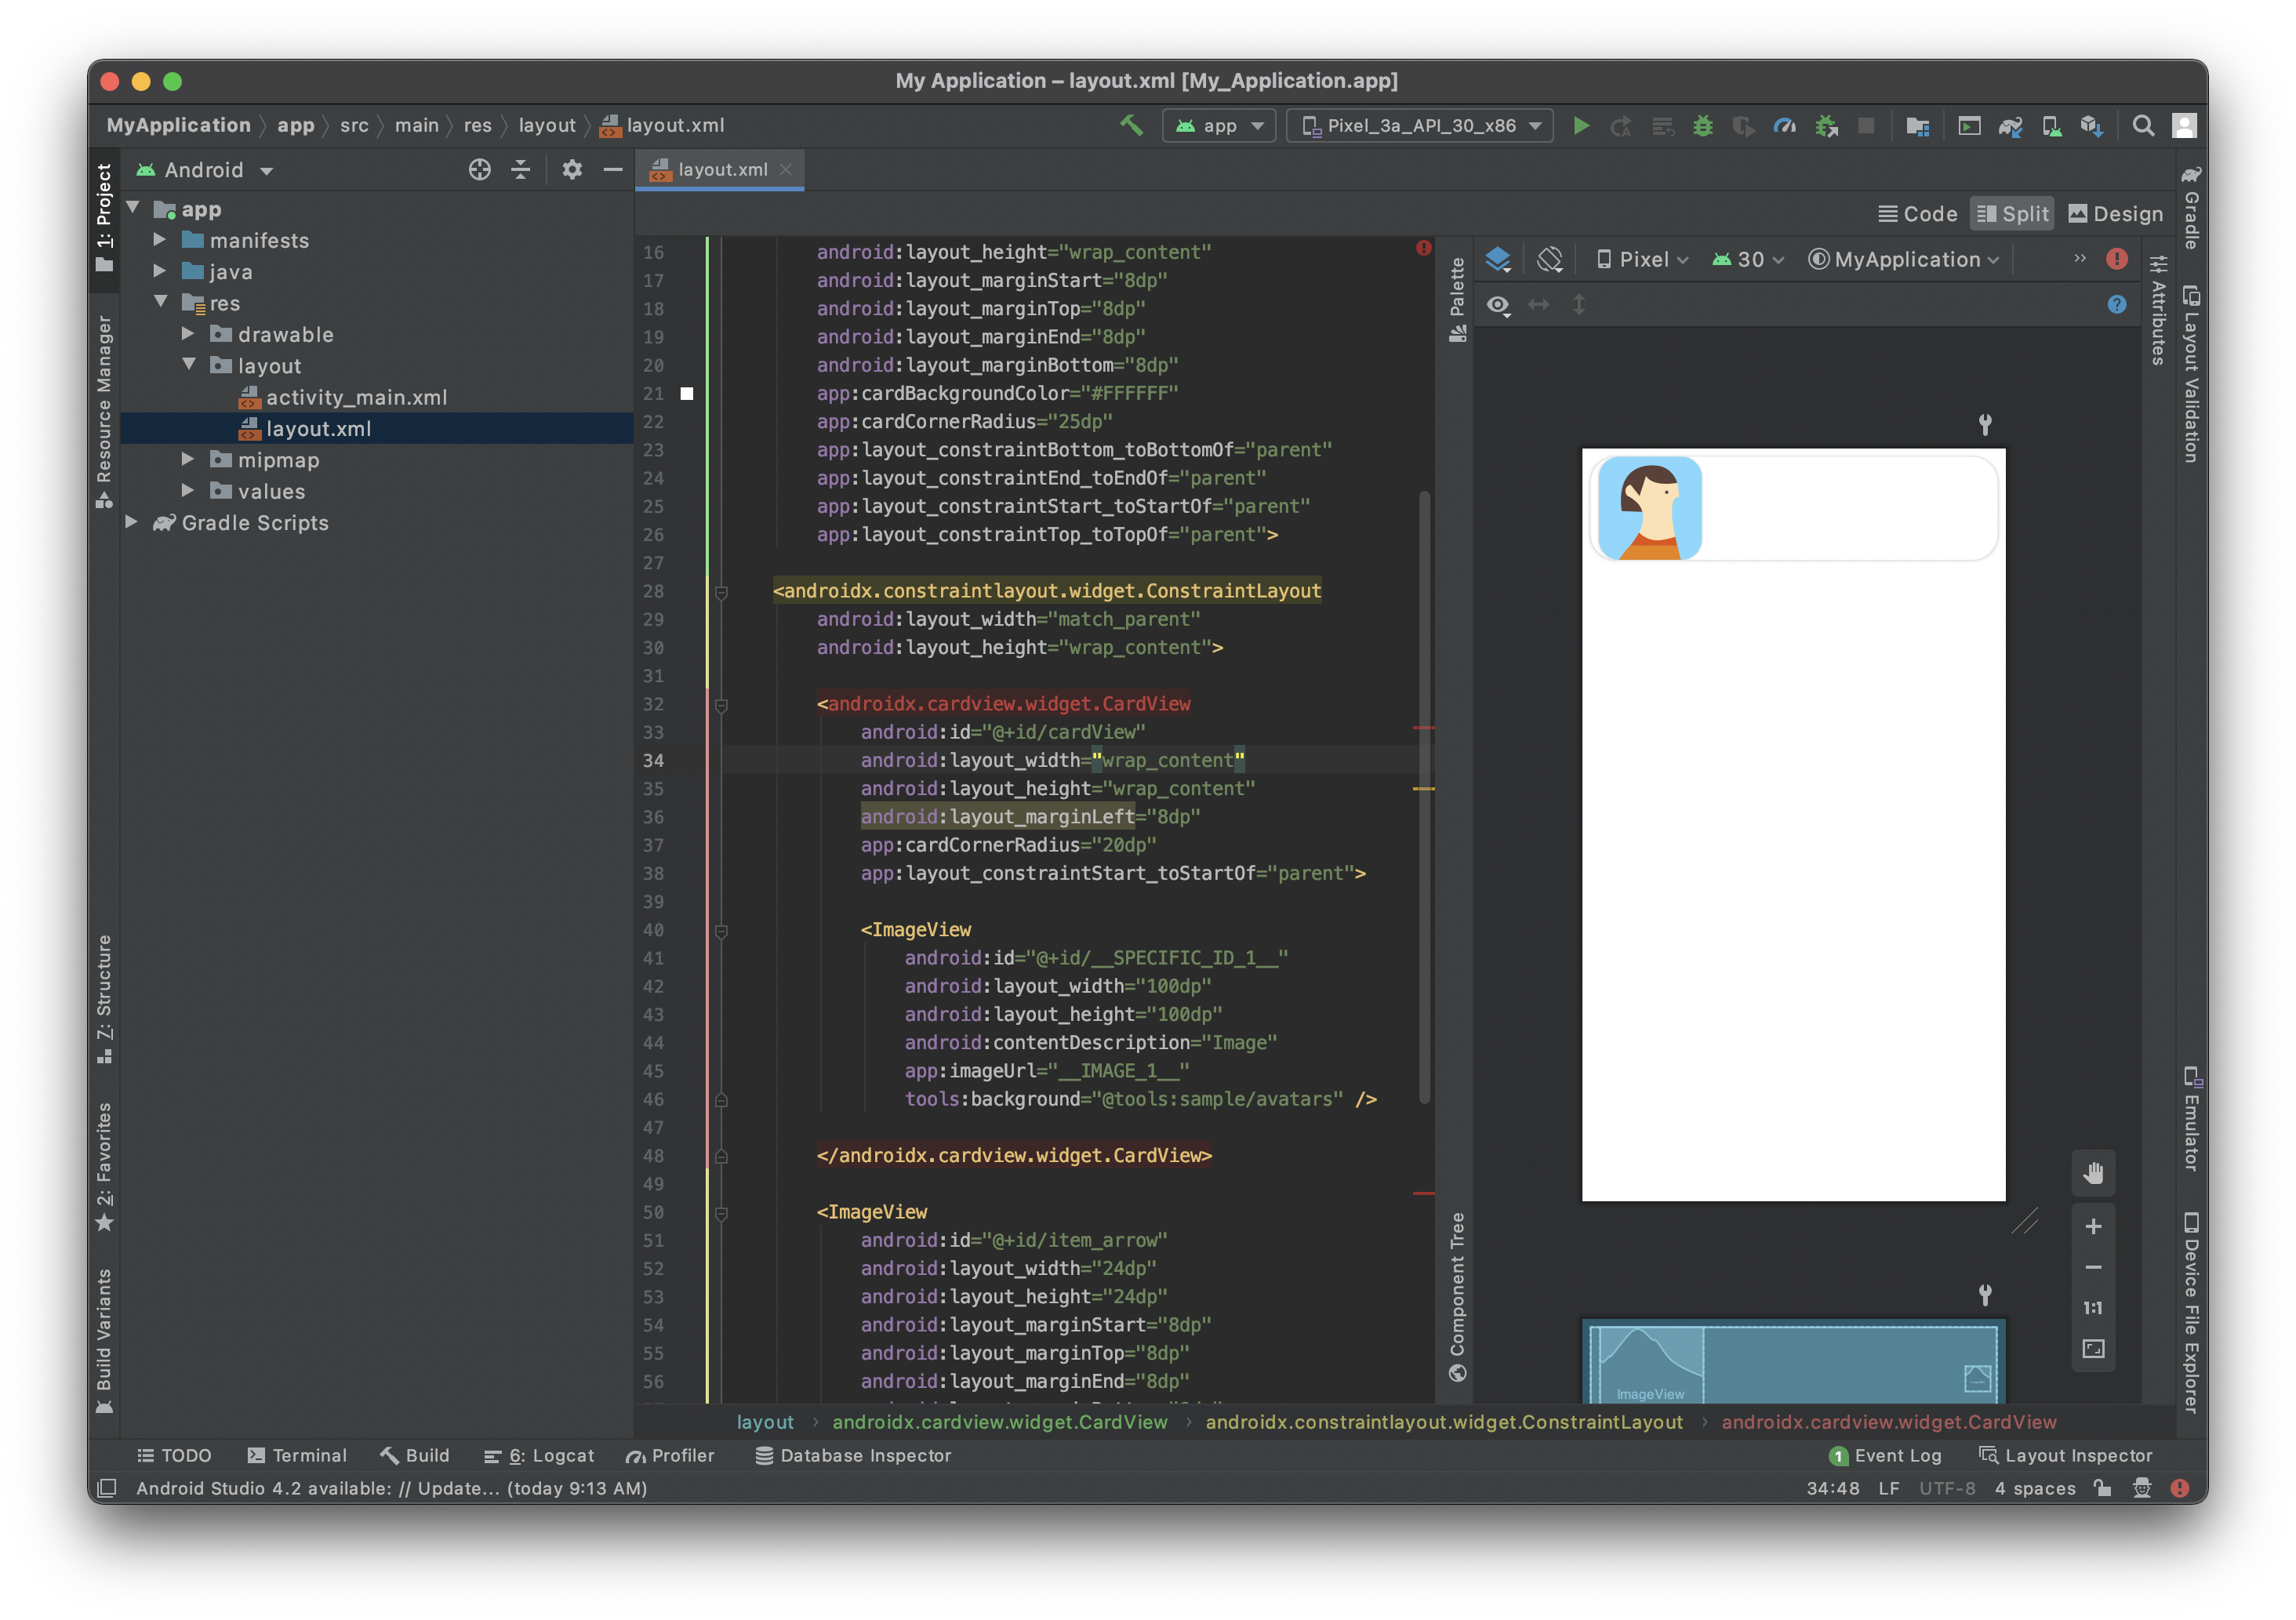
Task: Click the avatar image in the design preview
Action: coord(1650,508)
